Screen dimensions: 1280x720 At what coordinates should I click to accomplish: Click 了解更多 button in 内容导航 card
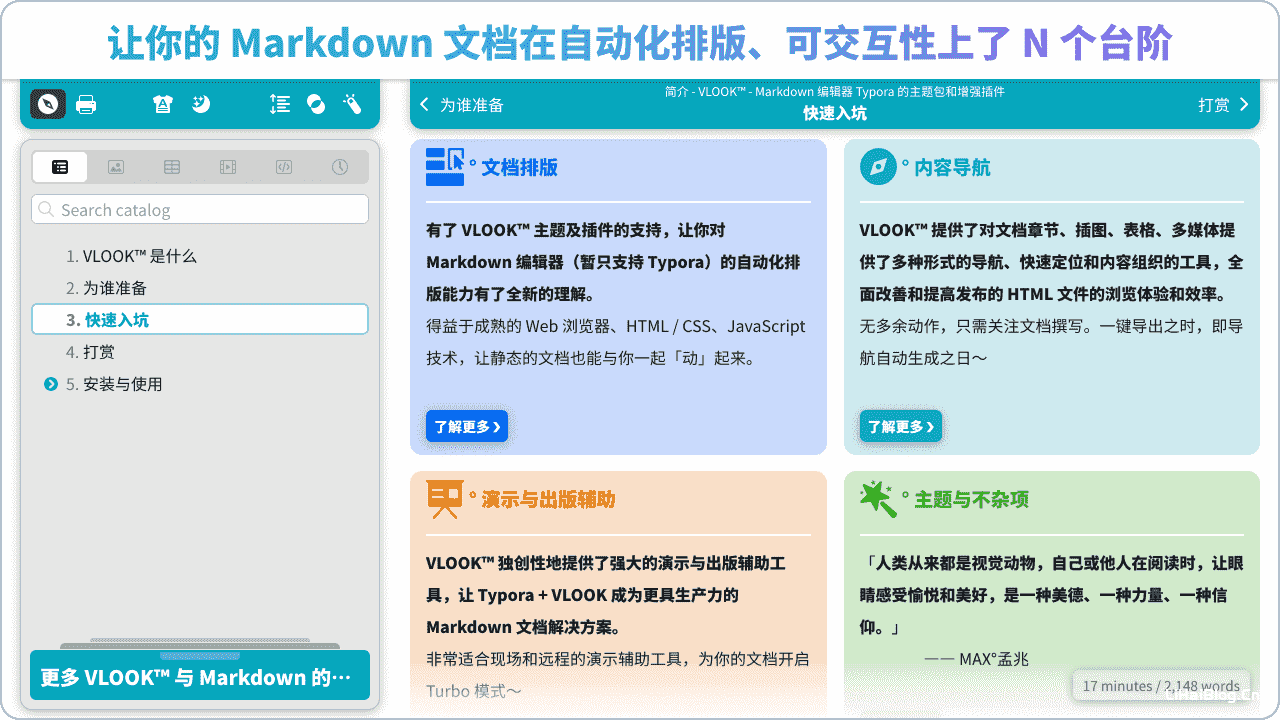(x=900, y=426)
